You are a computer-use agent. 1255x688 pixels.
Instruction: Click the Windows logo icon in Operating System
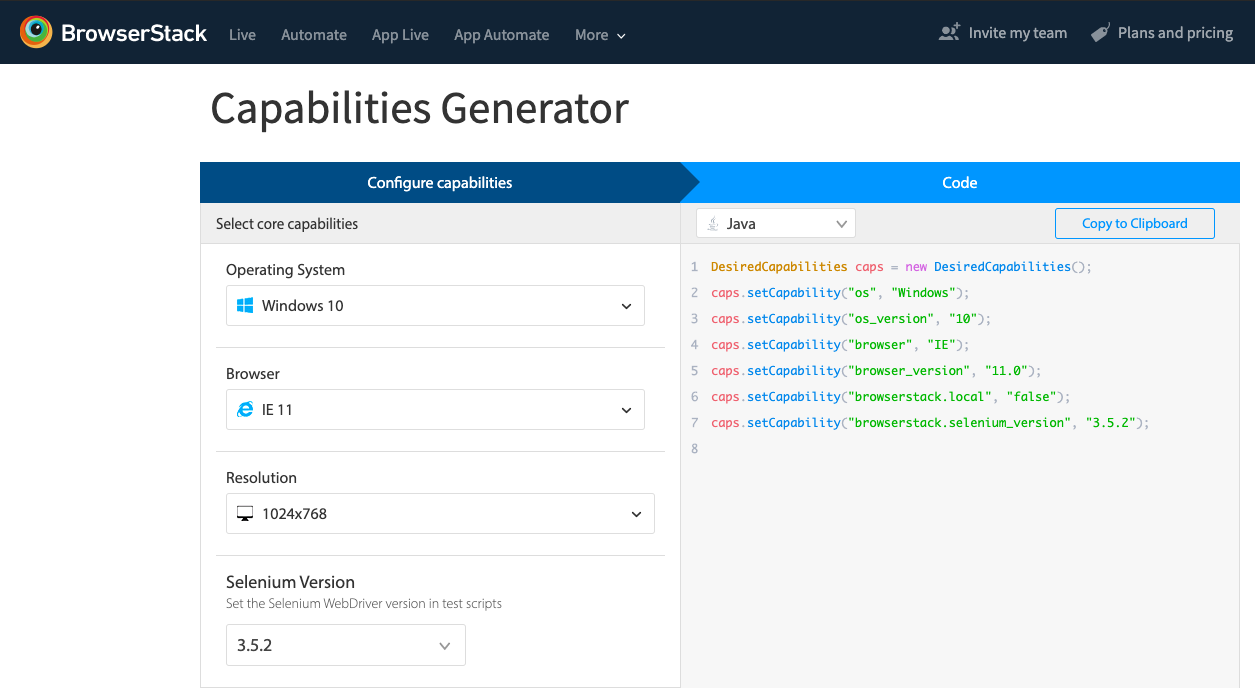pyautogui.click(x=245, y=305)
